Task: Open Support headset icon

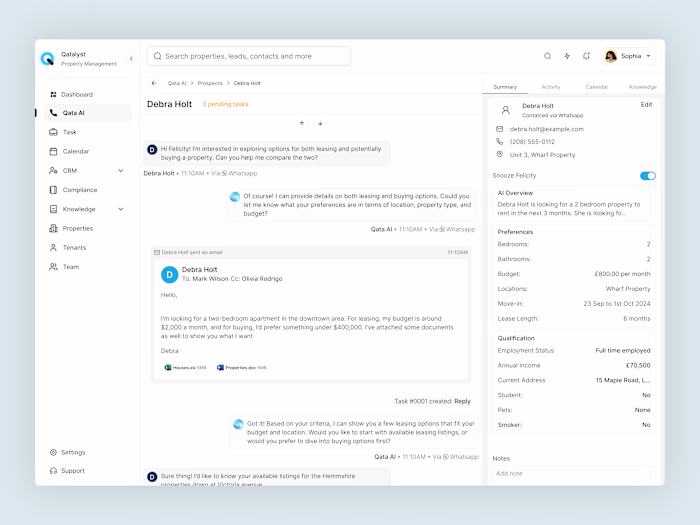Action: (x=53, y=471)
